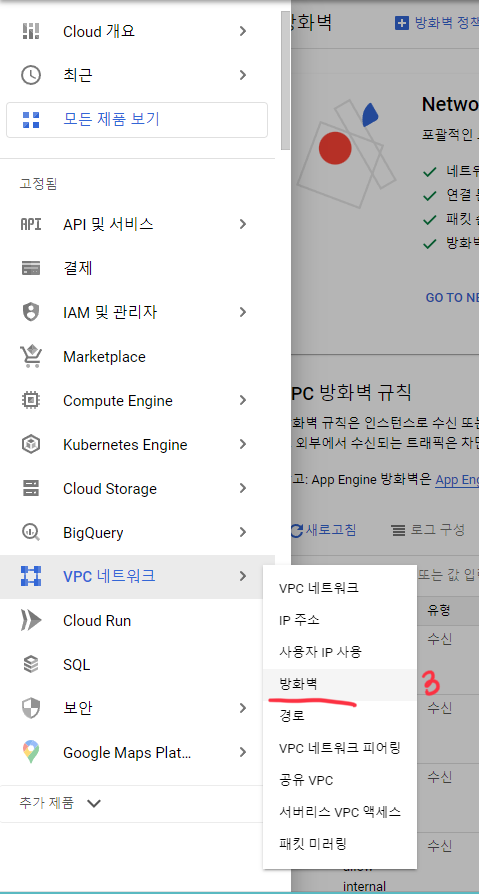The width and height of the screenshot is (479, 894).
Task: Click the 최근 clock icon
Action: pyautogui.click(x=31, y=75)
